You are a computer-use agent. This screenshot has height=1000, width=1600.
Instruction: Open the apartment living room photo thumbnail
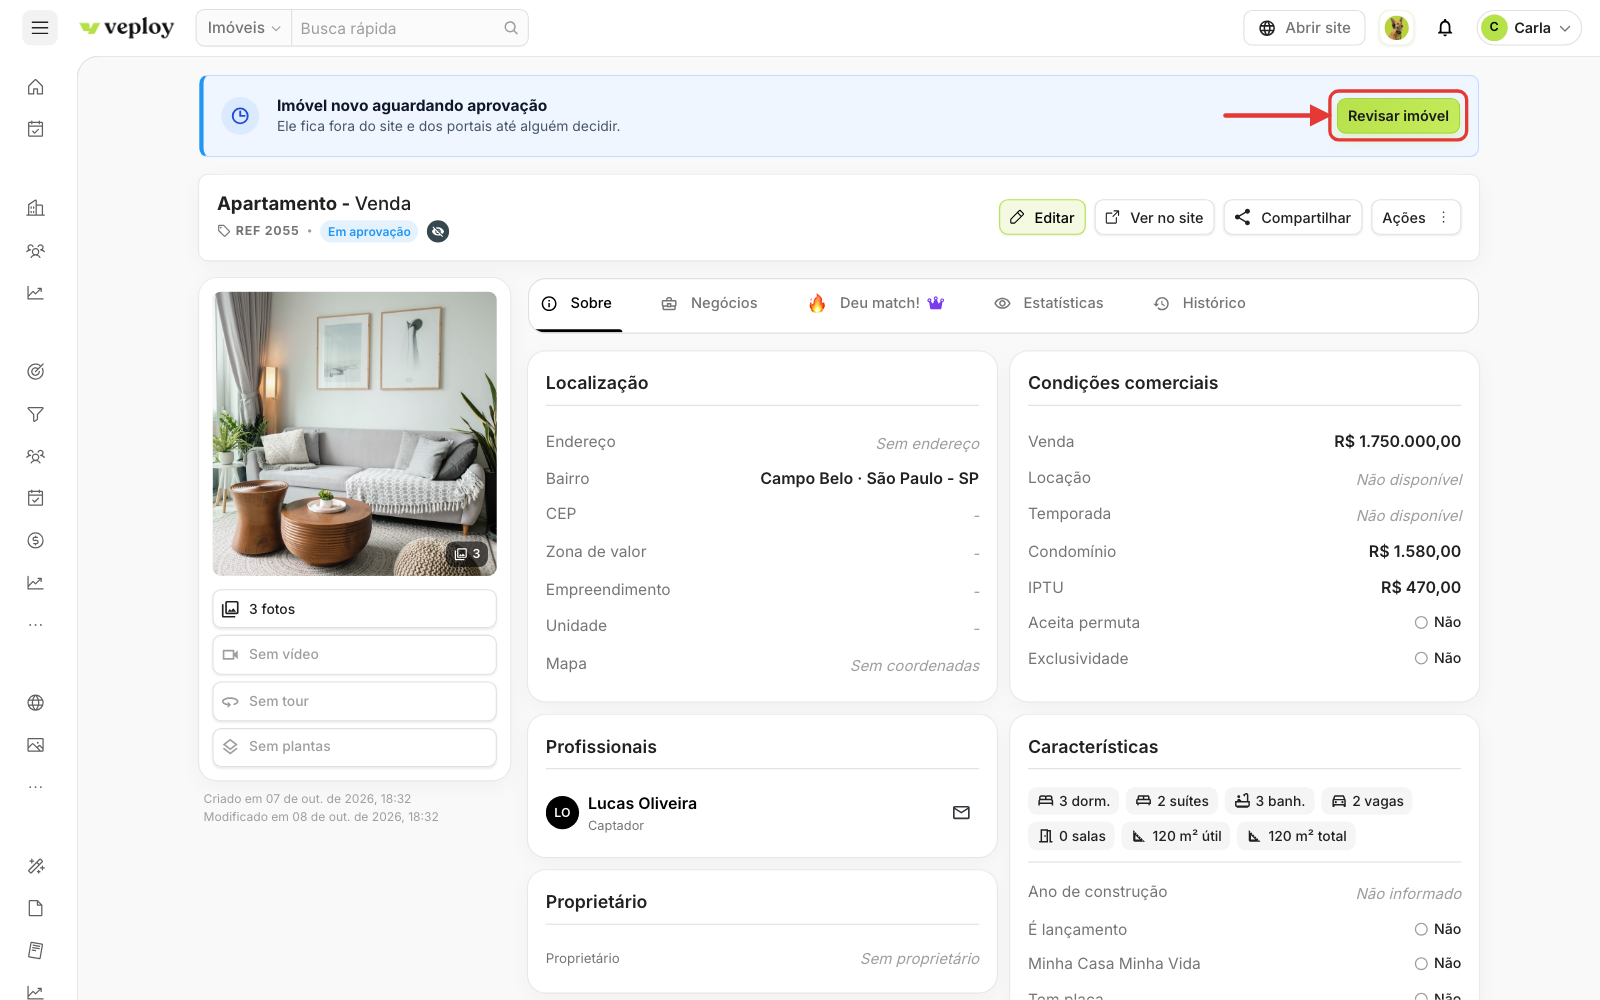click(355, 434)
